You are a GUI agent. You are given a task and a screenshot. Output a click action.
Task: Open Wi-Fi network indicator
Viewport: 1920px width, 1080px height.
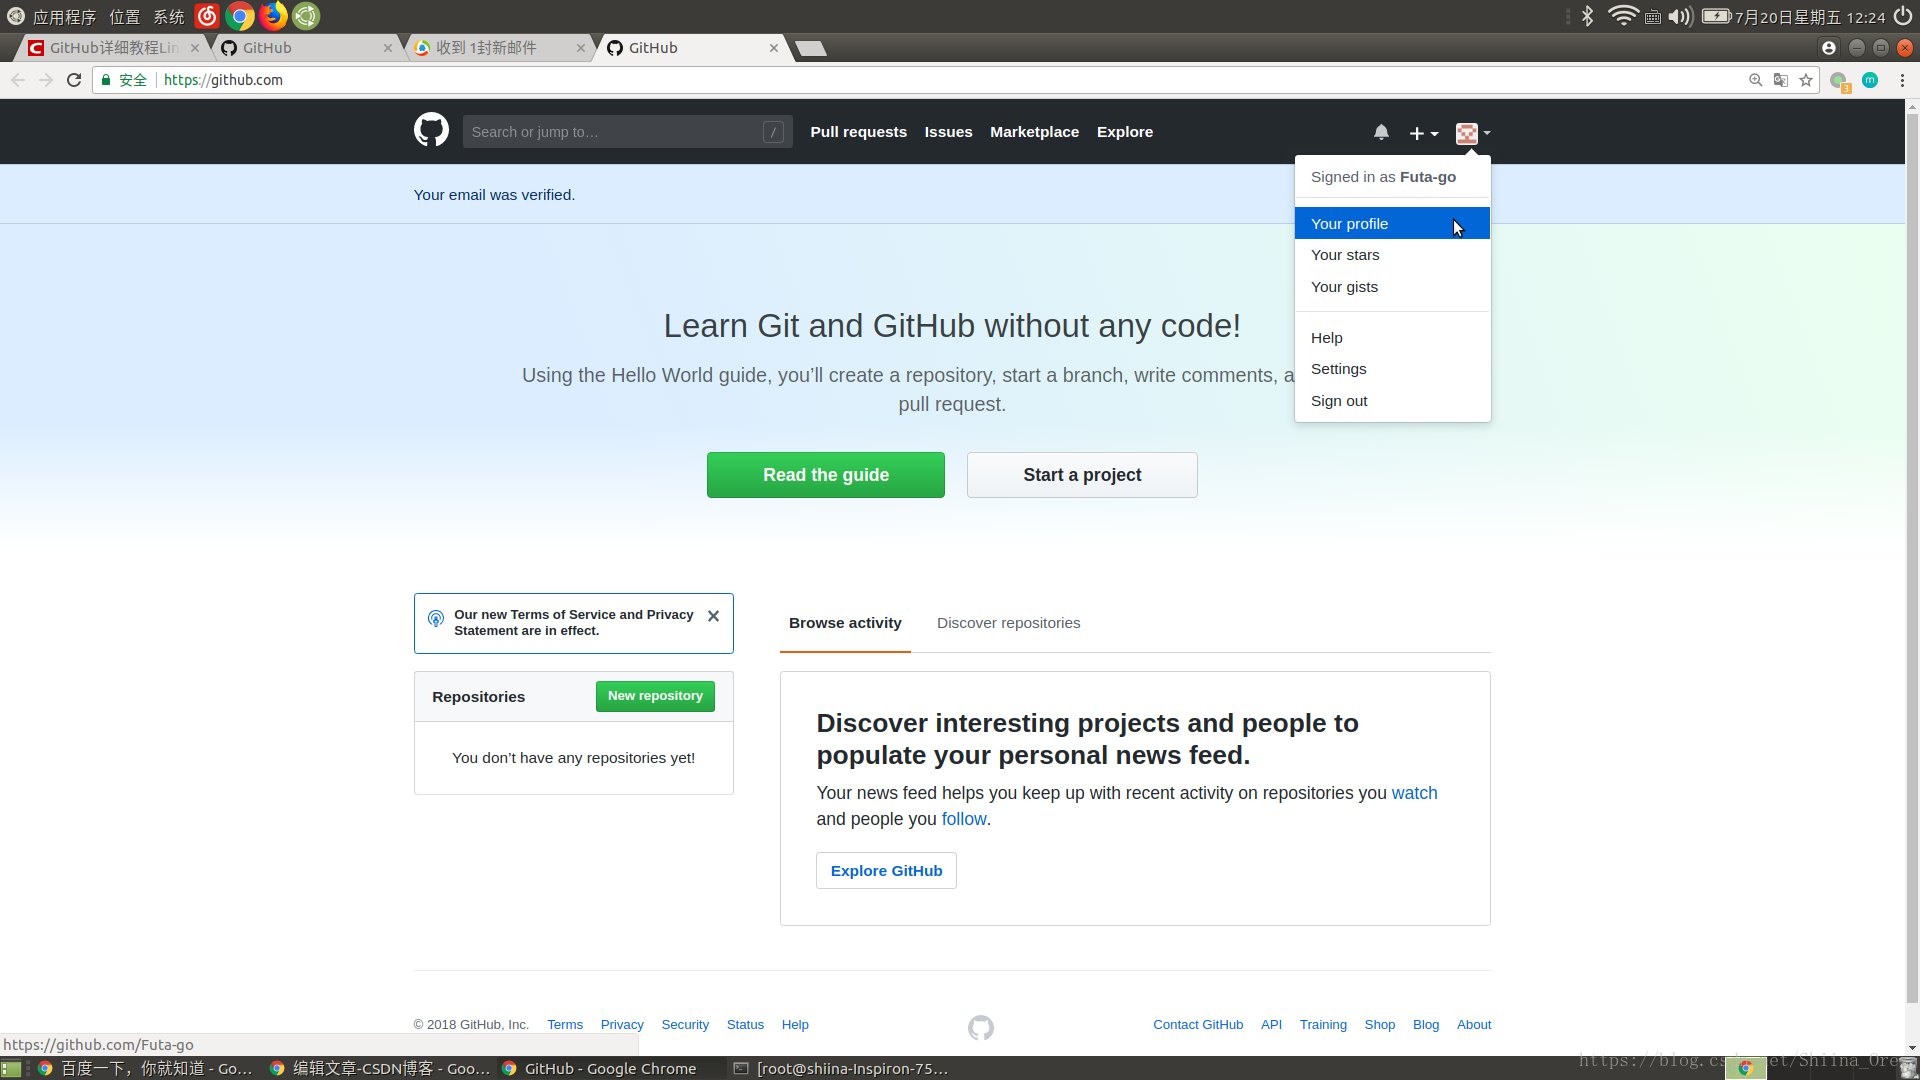coord(1622,16)
